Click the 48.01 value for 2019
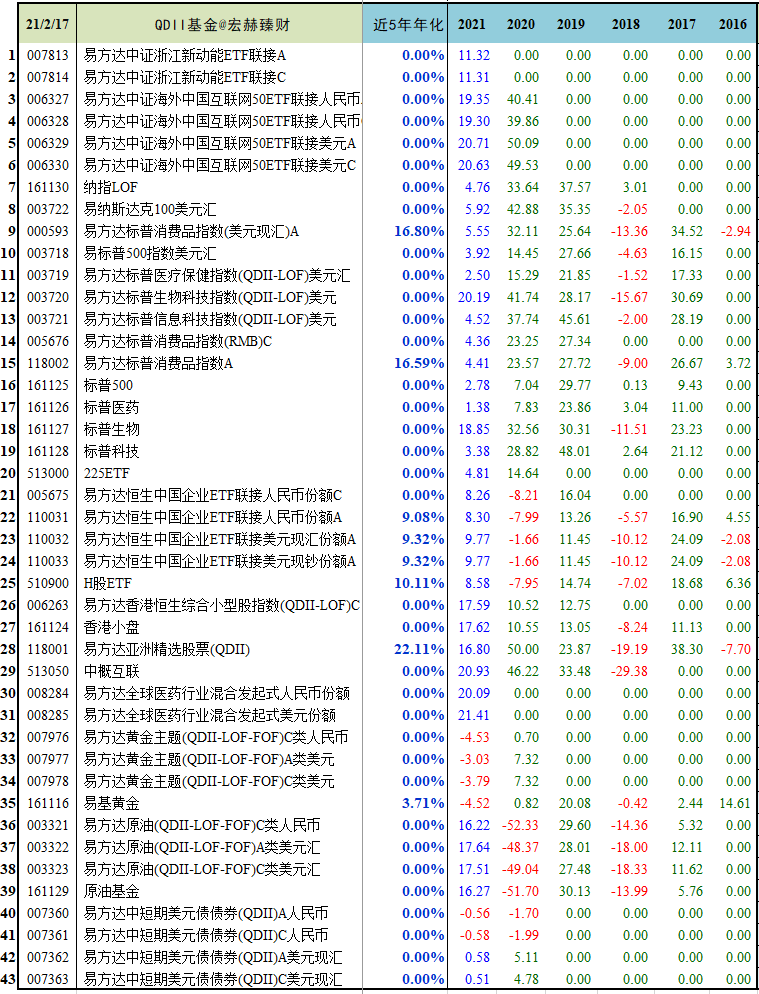This screenshot has width=759, height=994. [574, 451]
